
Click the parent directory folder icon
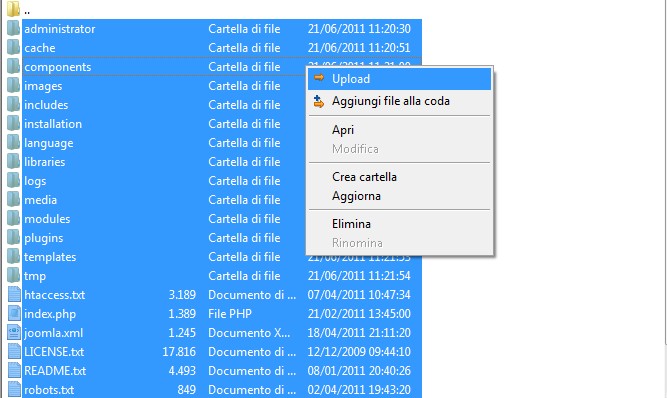click(x=14, y=9)
